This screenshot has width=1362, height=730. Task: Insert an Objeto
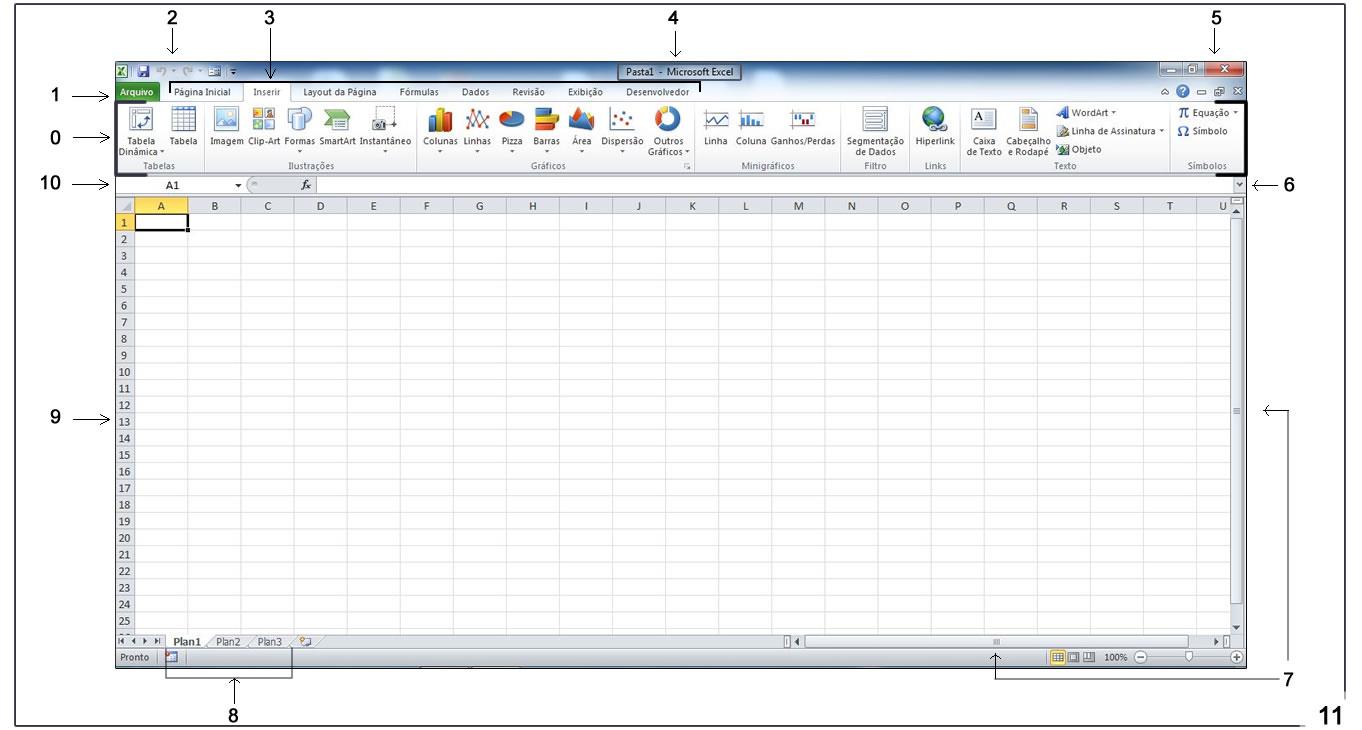pyautogui.click(x=1079, y=149)
